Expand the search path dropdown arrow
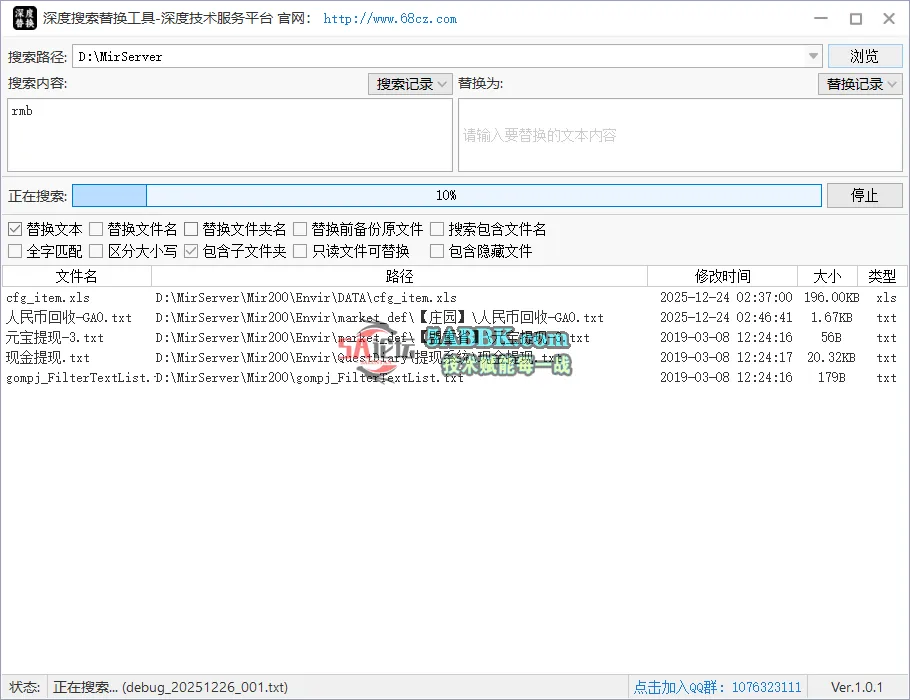Screen dimensions: 910x700 [814, 57]
